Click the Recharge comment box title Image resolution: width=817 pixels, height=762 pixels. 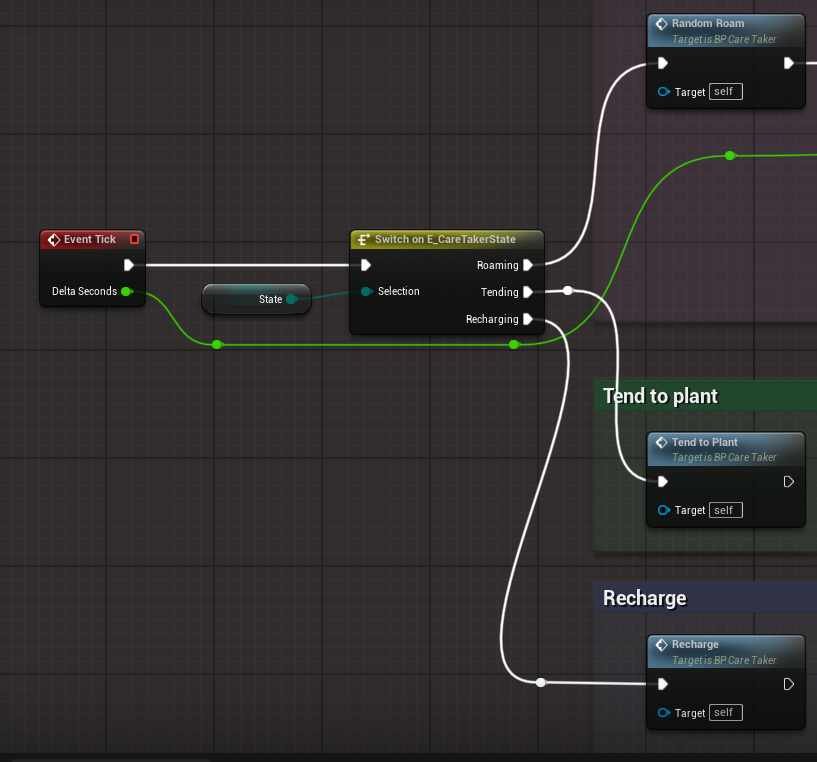pyautogui.click(x=645, y=598)
